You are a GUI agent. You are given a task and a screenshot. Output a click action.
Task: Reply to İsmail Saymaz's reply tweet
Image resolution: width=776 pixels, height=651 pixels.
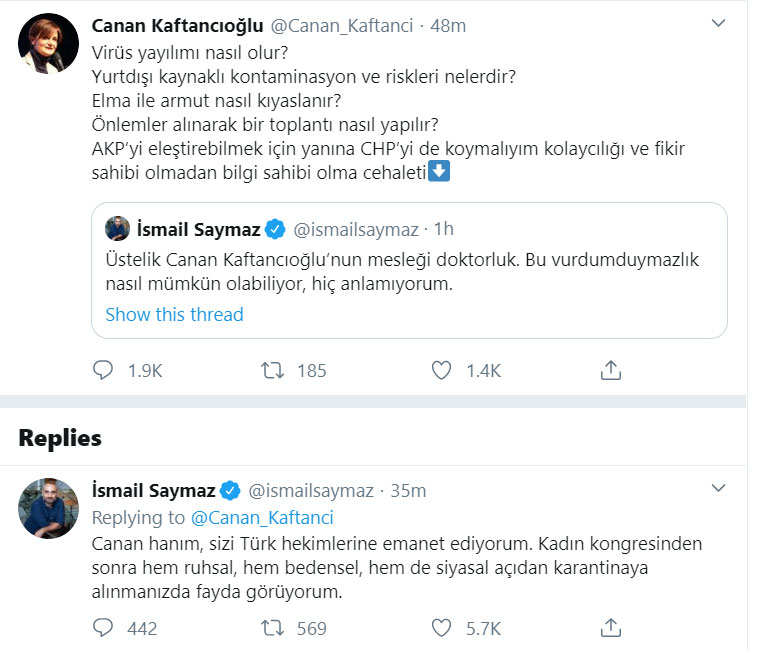click(104, 628)
